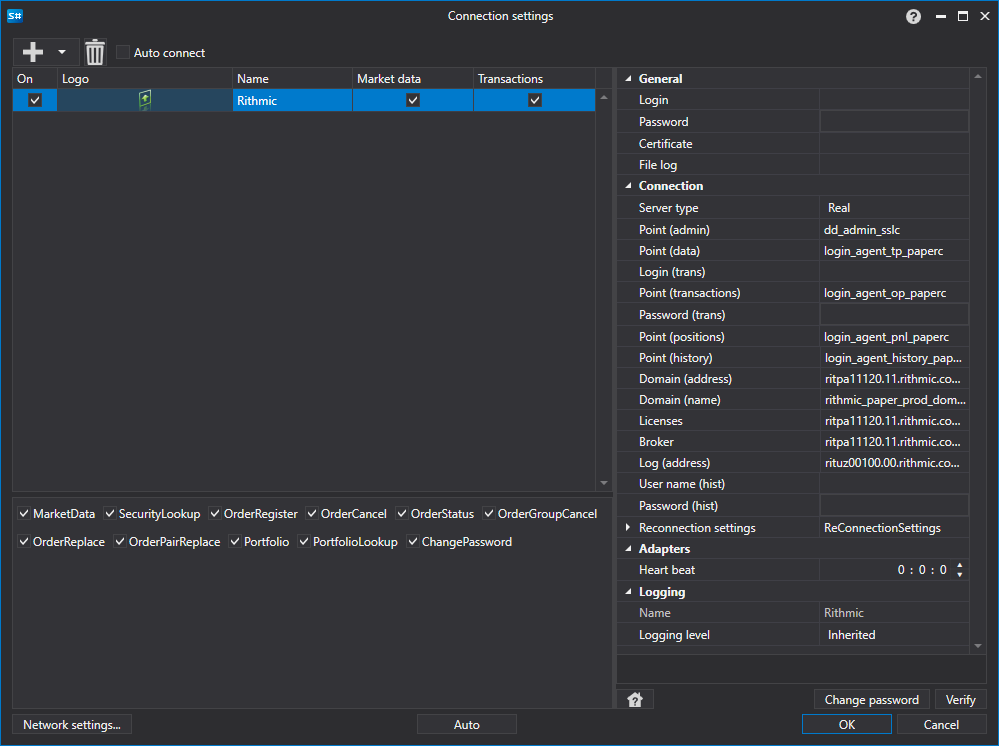Click the Login input field in General
This screenshot has height=746, width=999.
point(894,100)
